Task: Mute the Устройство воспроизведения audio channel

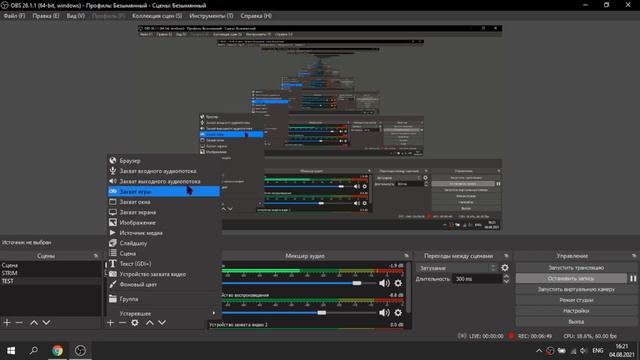Action: tap(384, 313)
